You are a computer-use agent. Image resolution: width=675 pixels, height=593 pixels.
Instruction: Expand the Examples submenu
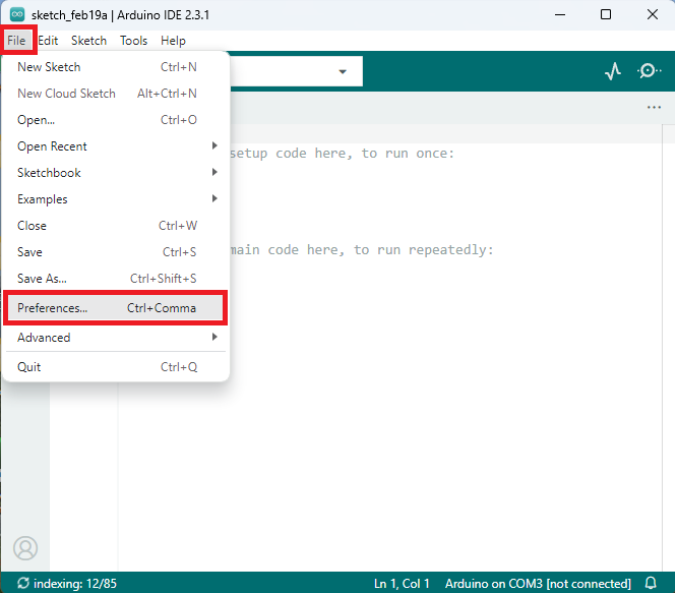pos(115,199)
